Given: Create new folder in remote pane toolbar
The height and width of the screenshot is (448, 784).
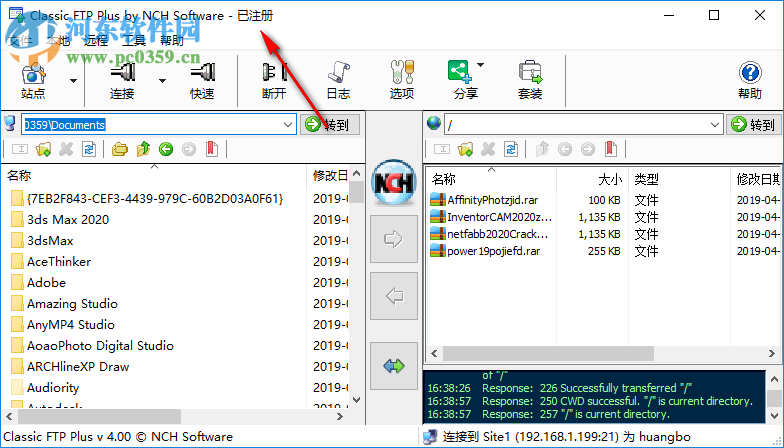Looking at the screenshot, I should [466, 149].
